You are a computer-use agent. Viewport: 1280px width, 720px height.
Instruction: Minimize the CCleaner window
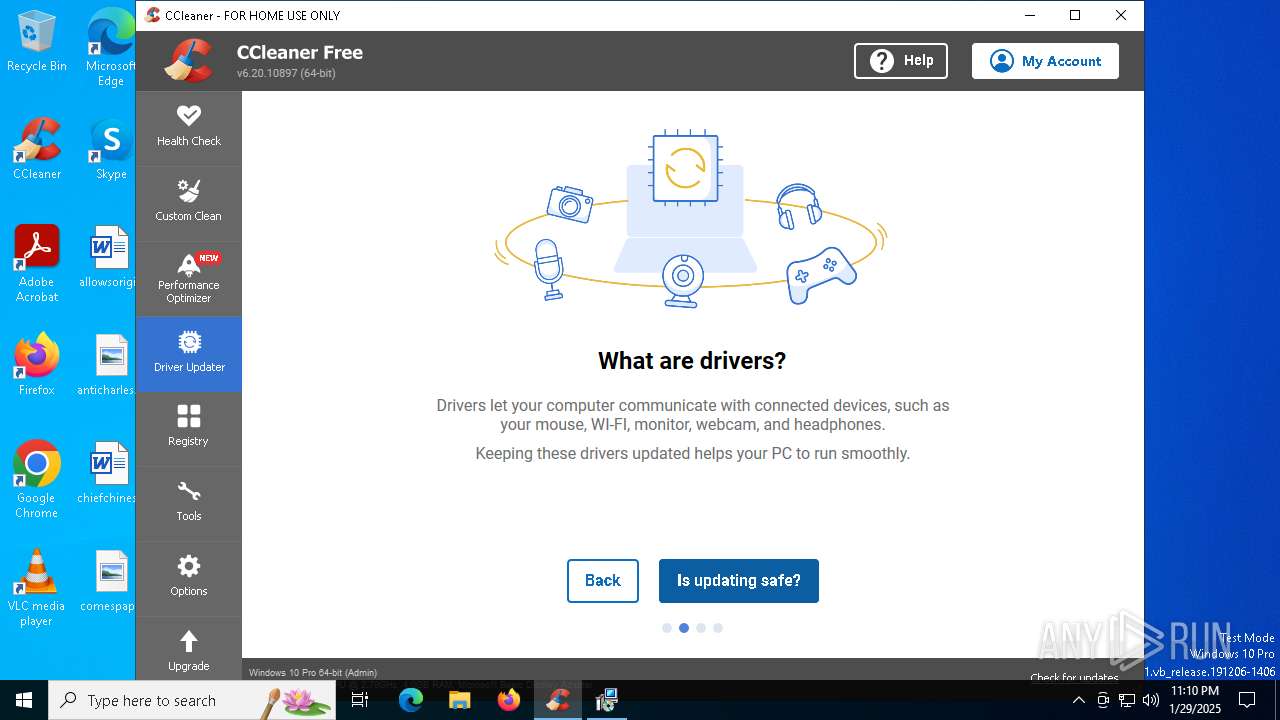tap(1030, 15)
